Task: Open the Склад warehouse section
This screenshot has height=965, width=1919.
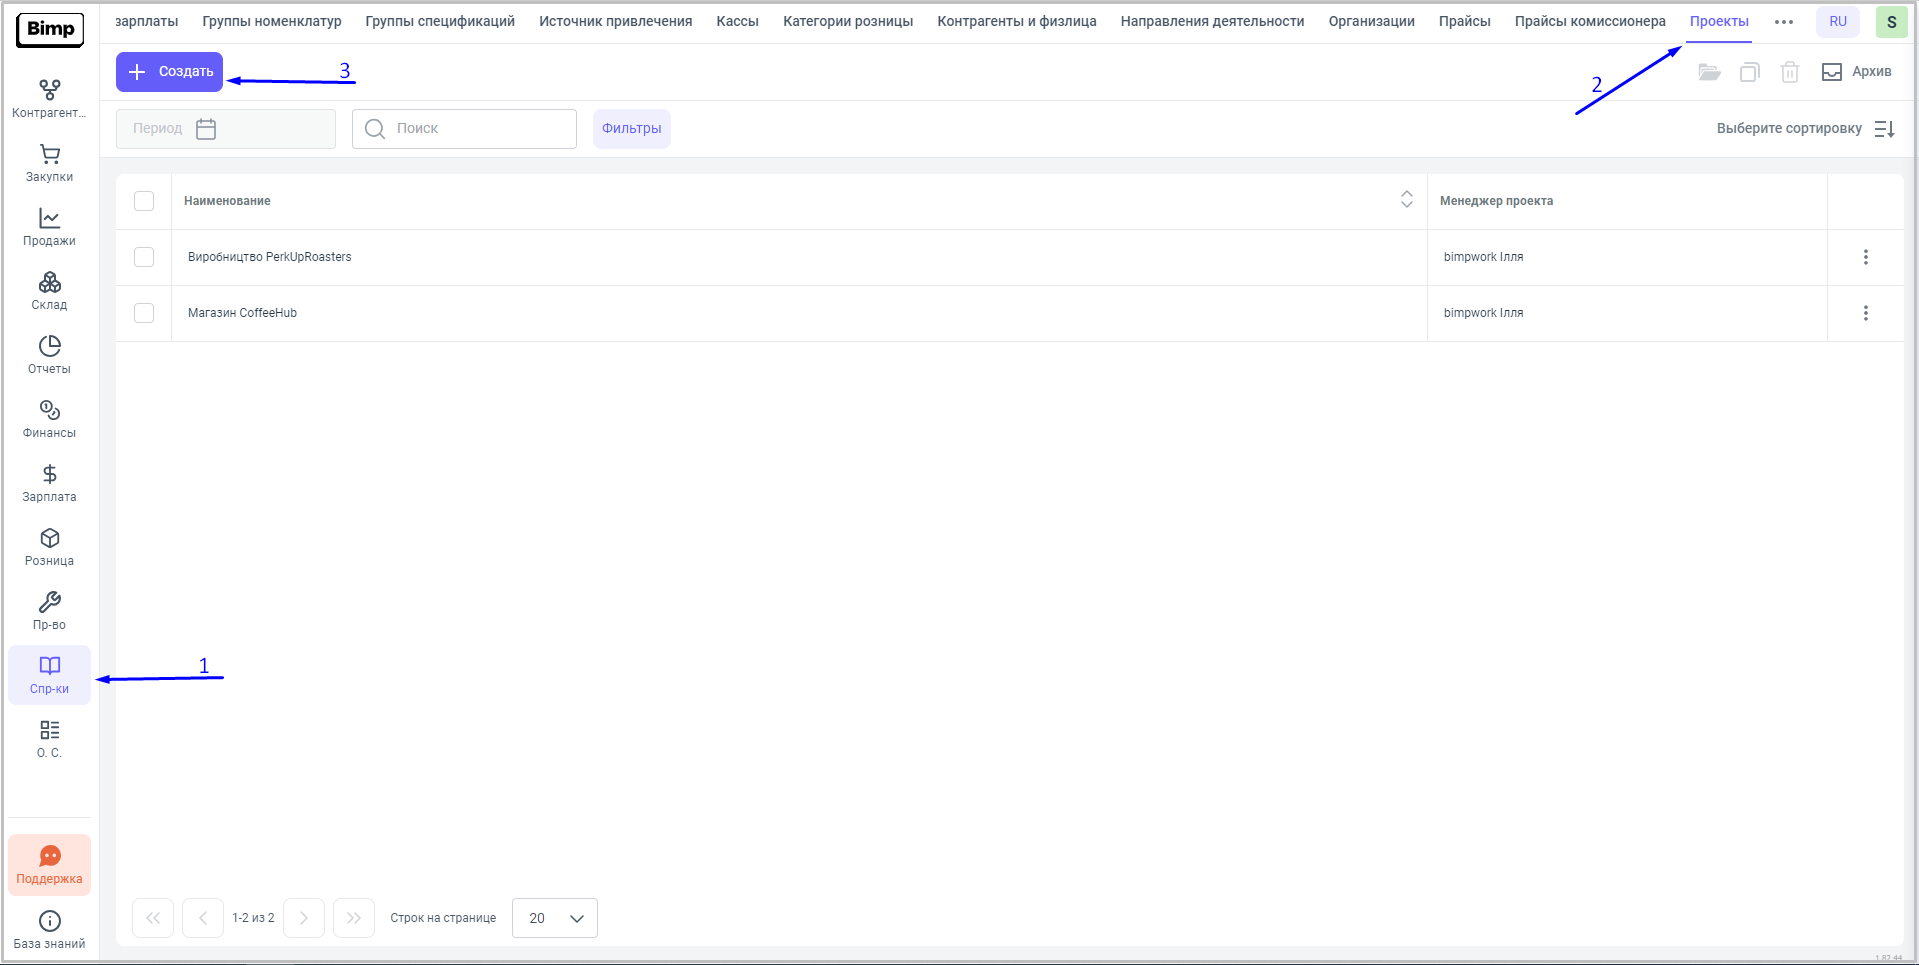Action: [49, 290]
